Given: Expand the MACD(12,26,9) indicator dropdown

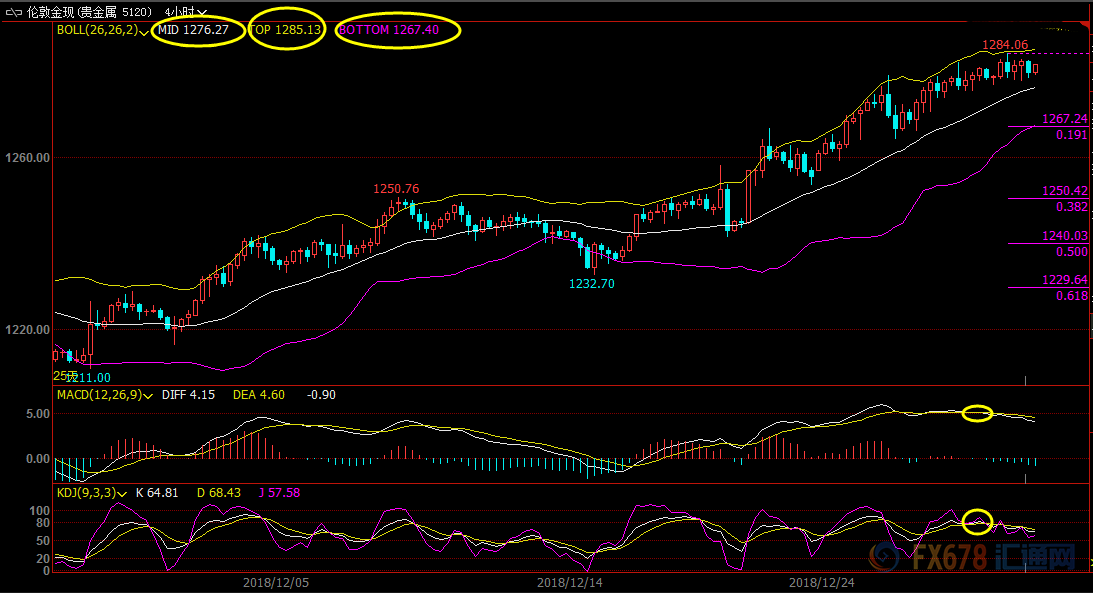Looking at the screenshot, I should tap(148, 396).
